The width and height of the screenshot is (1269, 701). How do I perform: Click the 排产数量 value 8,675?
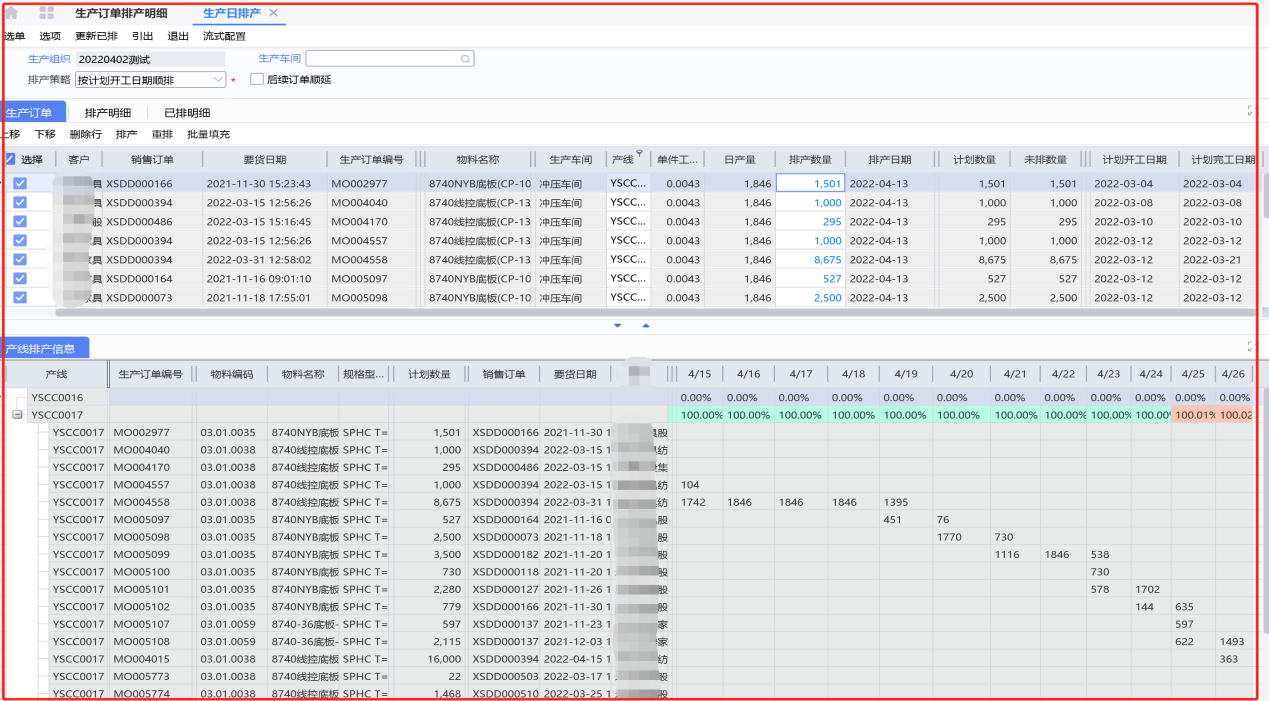coord(810,259)
